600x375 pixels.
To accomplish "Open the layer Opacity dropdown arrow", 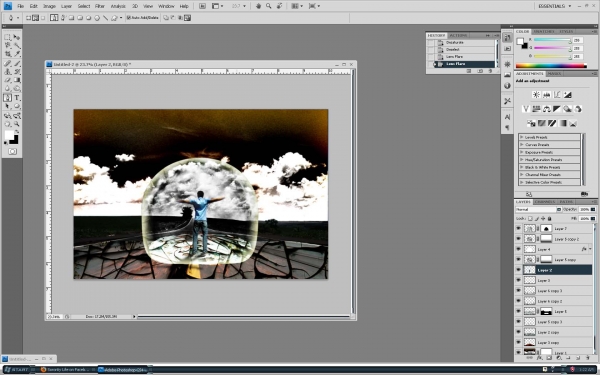I will 593,209.
